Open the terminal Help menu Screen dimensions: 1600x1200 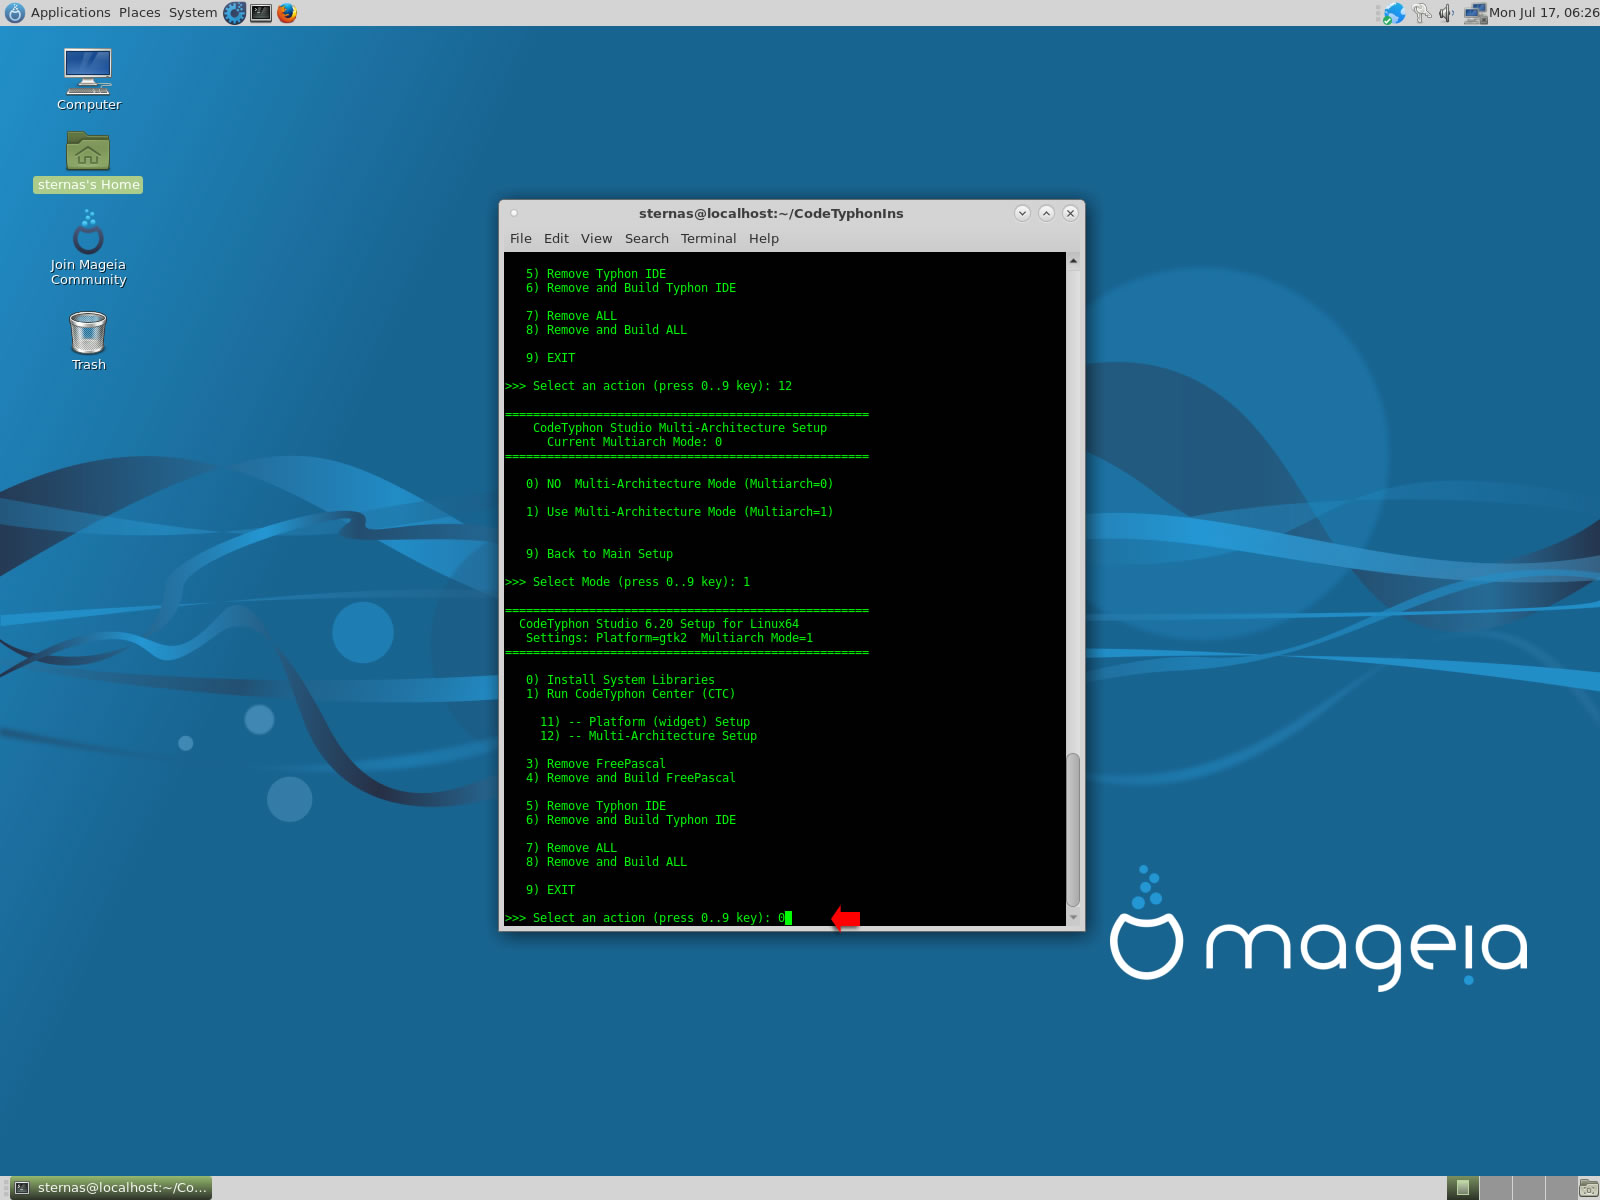pos(763,238)
